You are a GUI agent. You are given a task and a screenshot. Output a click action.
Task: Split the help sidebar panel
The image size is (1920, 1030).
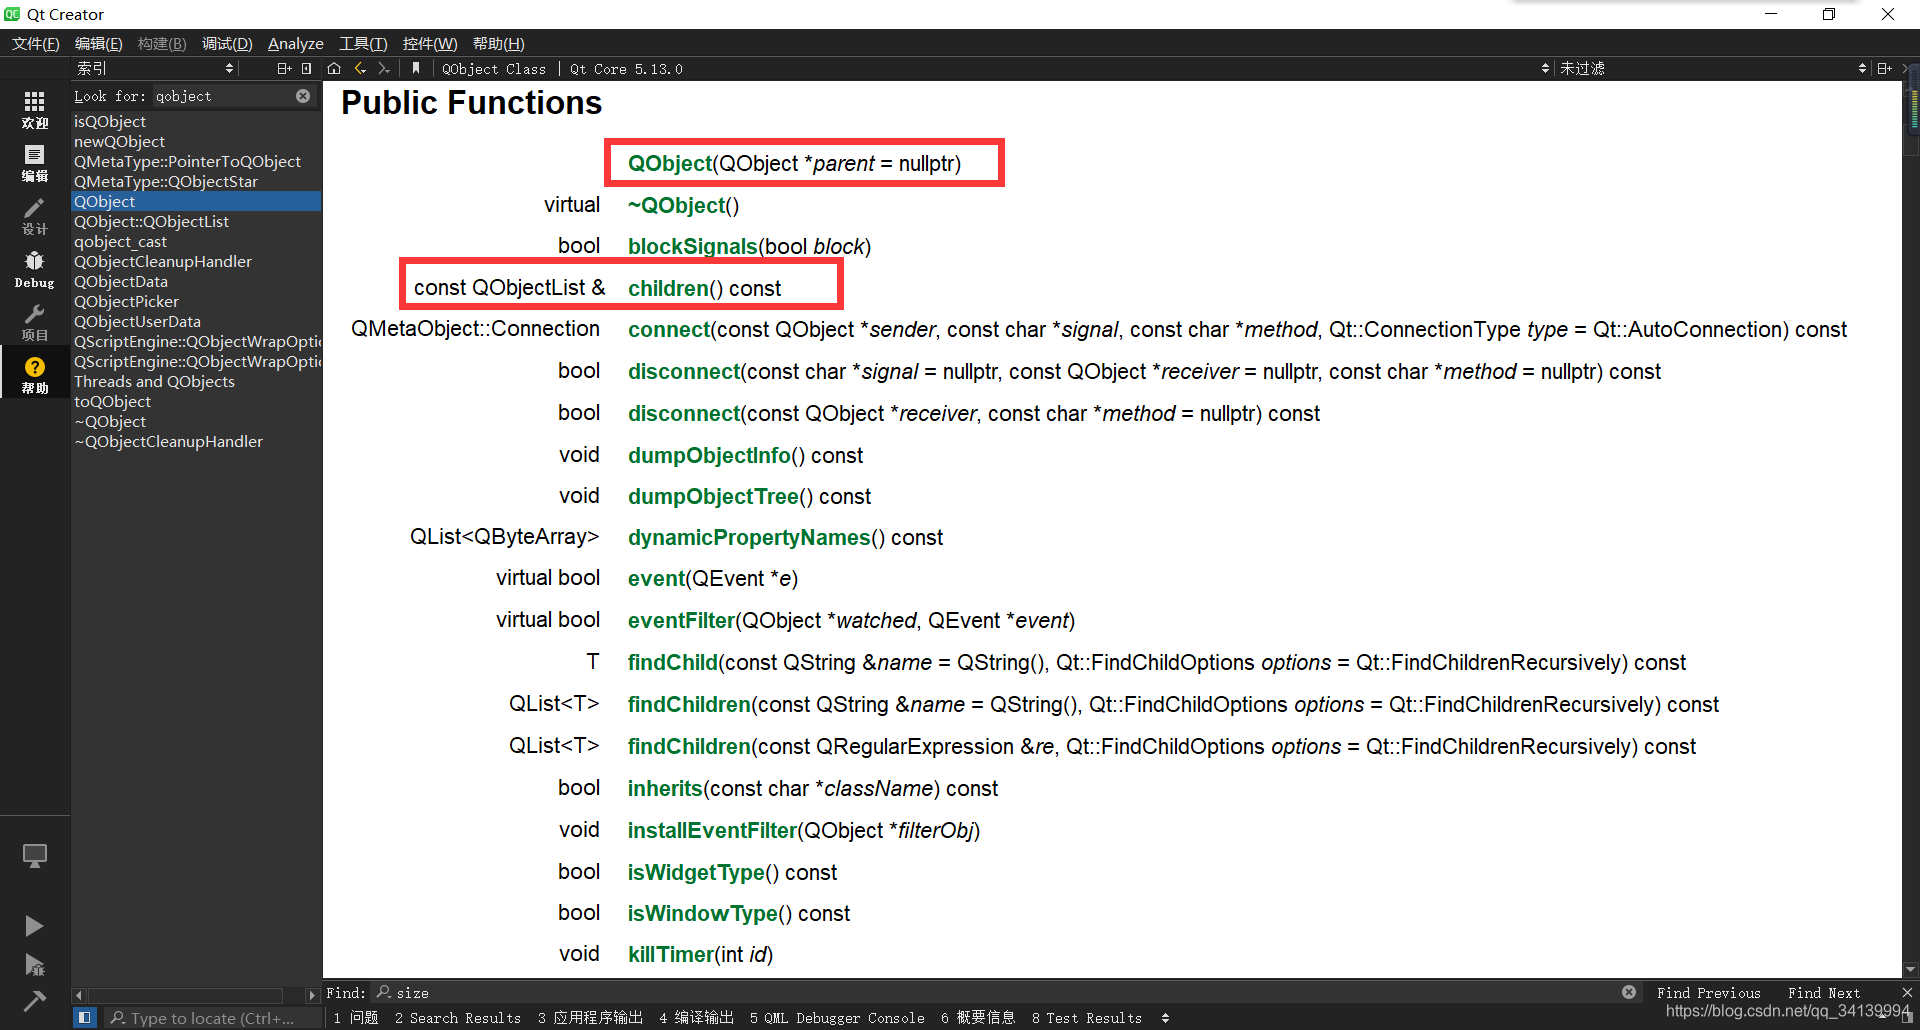point(284,69)
